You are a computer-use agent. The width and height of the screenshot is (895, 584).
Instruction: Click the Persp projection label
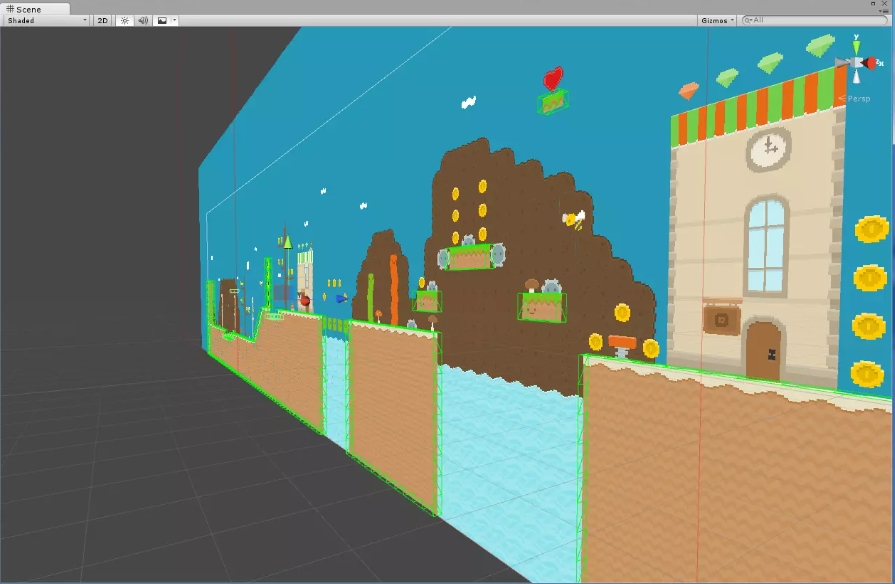pyautogui.click(x=858, y=99)
